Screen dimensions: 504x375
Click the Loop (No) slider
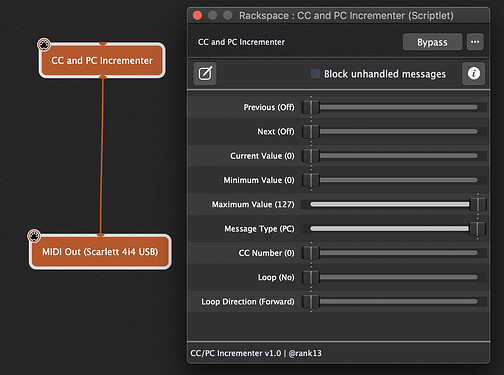click(x=394, y=277)
